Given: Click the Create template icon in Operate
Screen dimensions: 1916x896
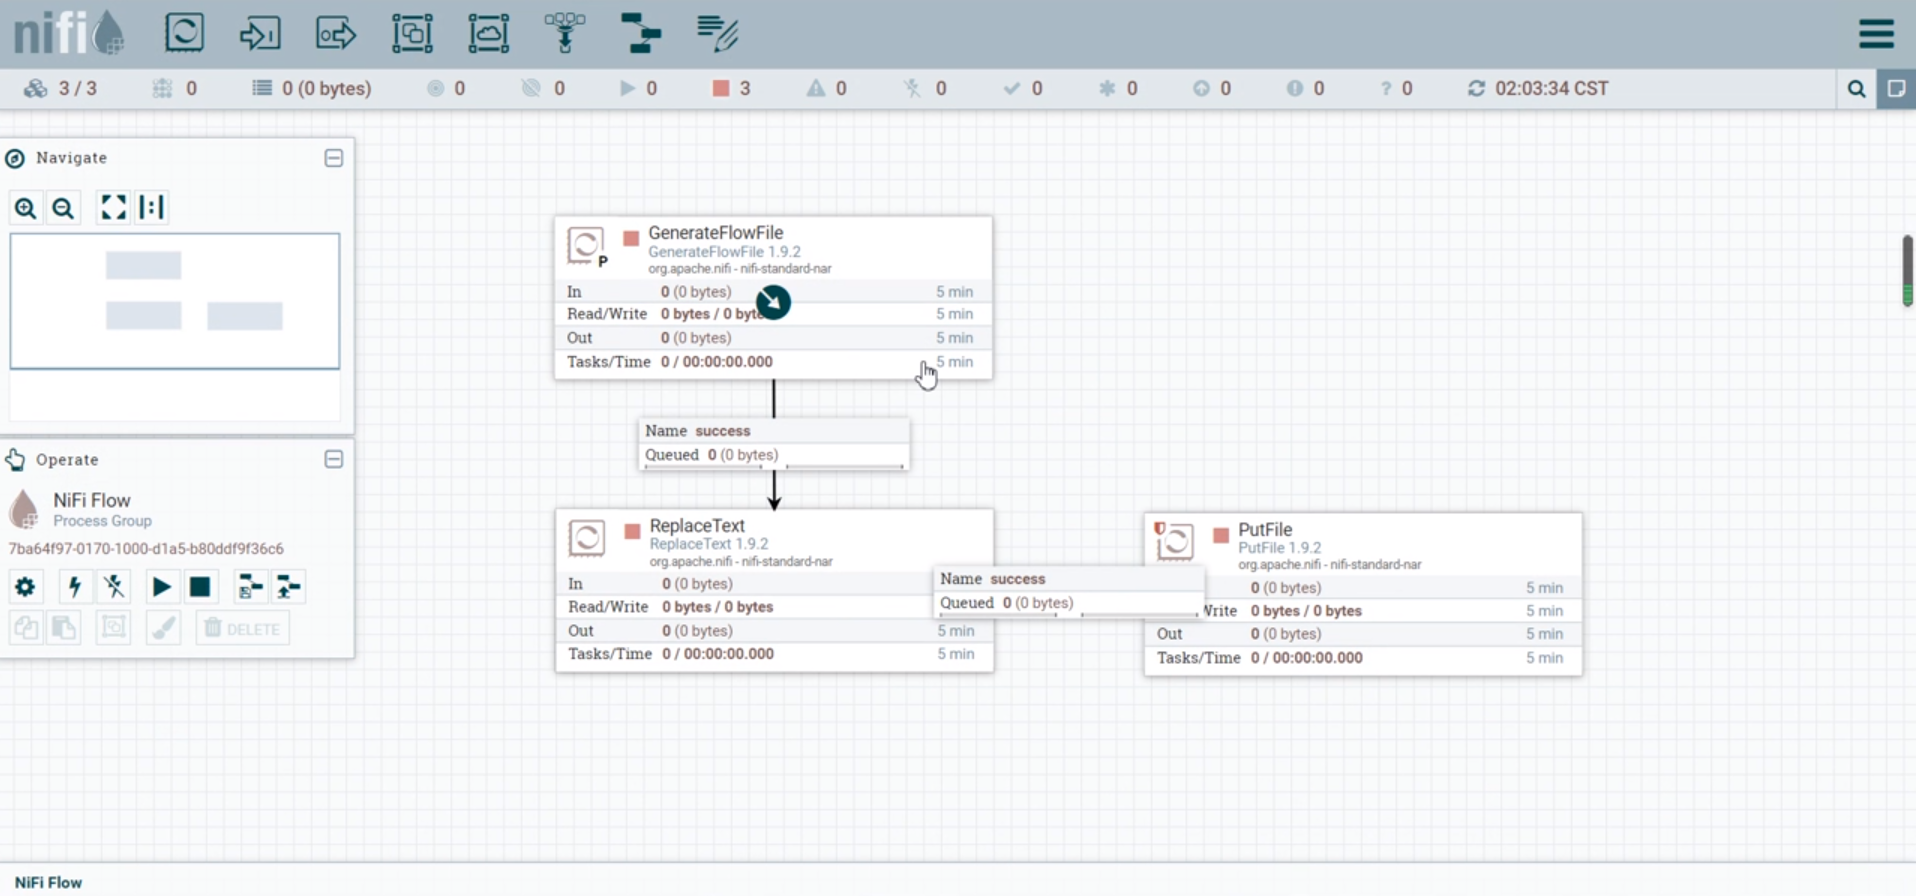Looking at the screenshot, I should (250, 587).
